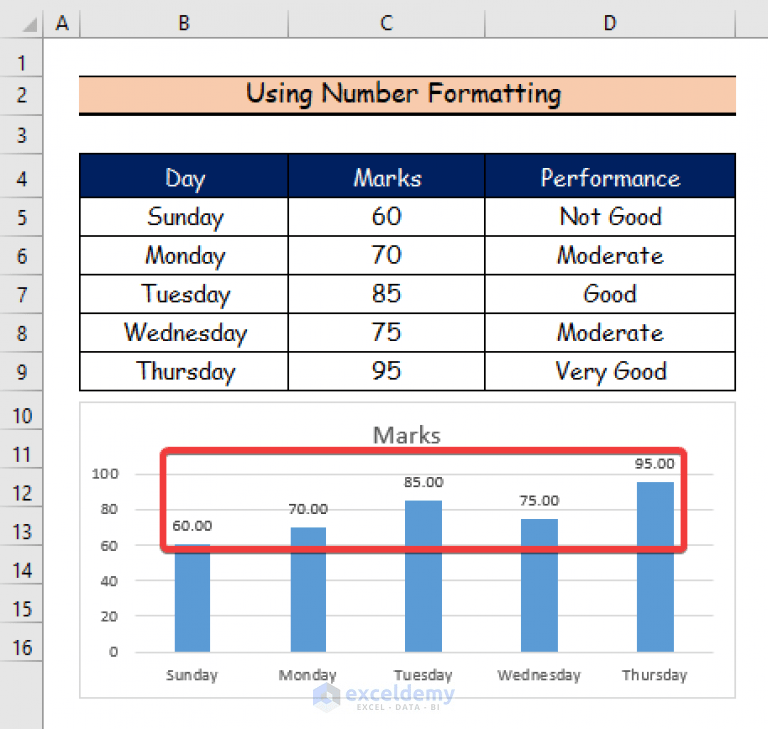Click the 80 value on vertical axis

(109, 510)
